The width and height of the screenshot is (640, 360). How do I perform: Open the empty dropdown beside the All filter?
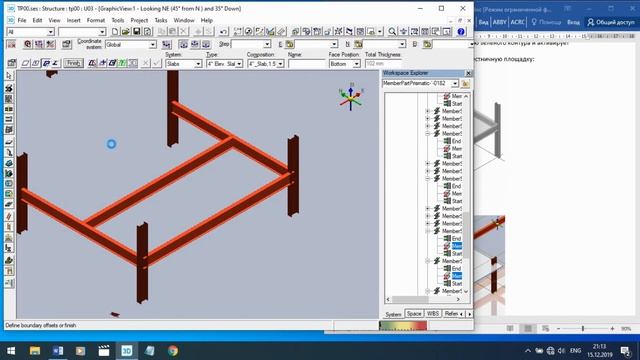click(102, 32)
